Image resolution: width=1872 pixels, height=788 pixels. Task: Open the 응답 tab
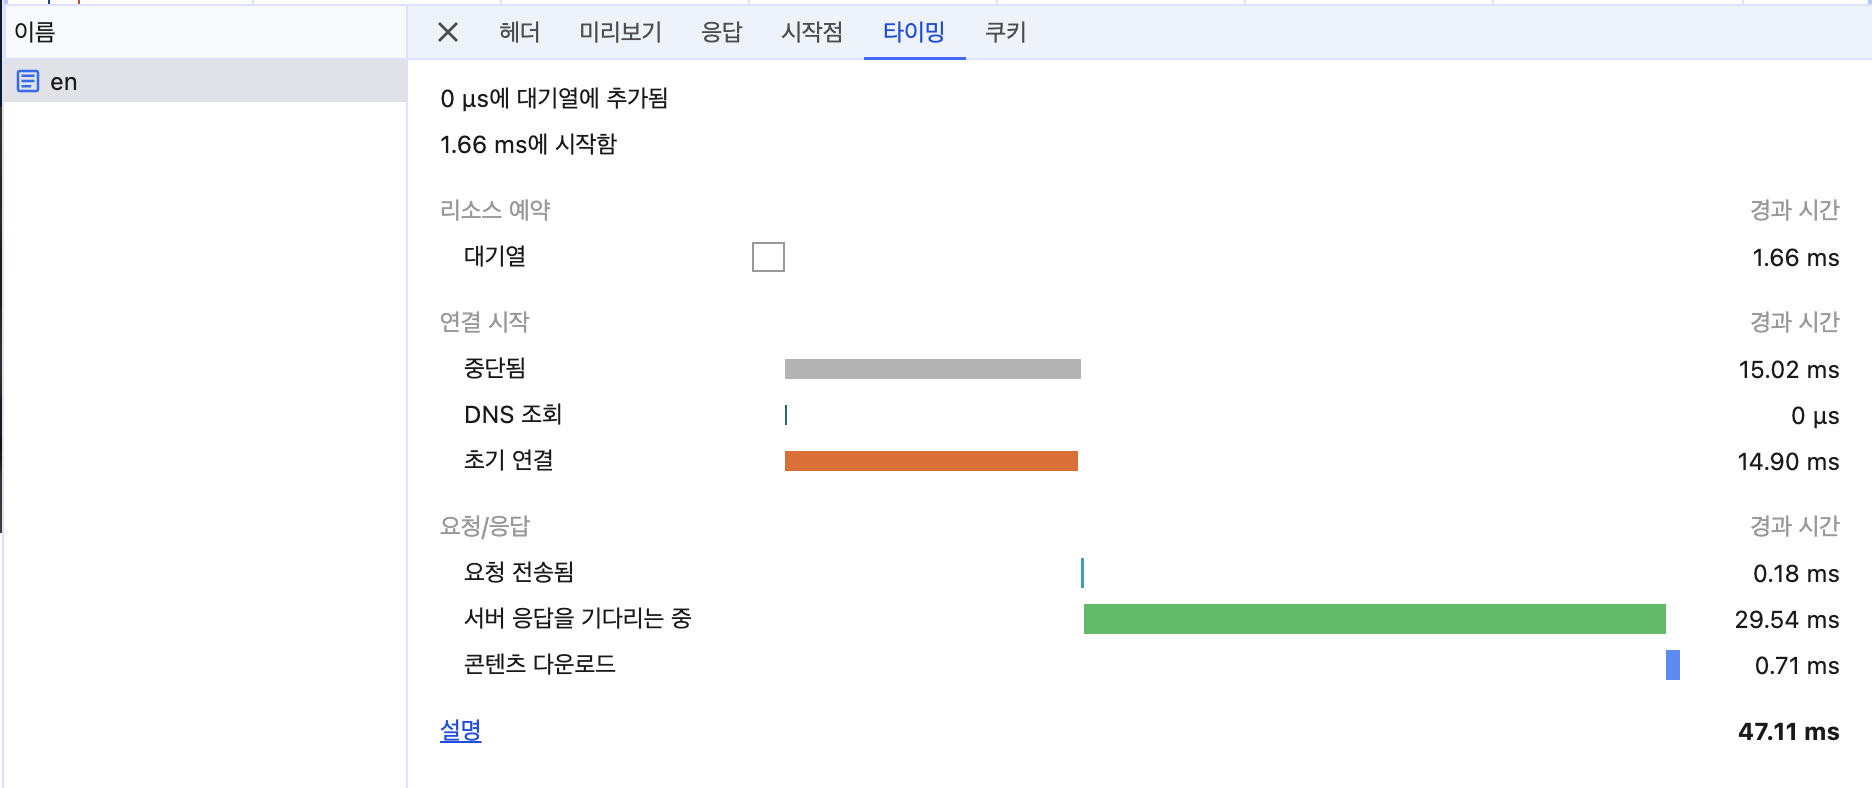pyautogui.click(x=721, y=33)
